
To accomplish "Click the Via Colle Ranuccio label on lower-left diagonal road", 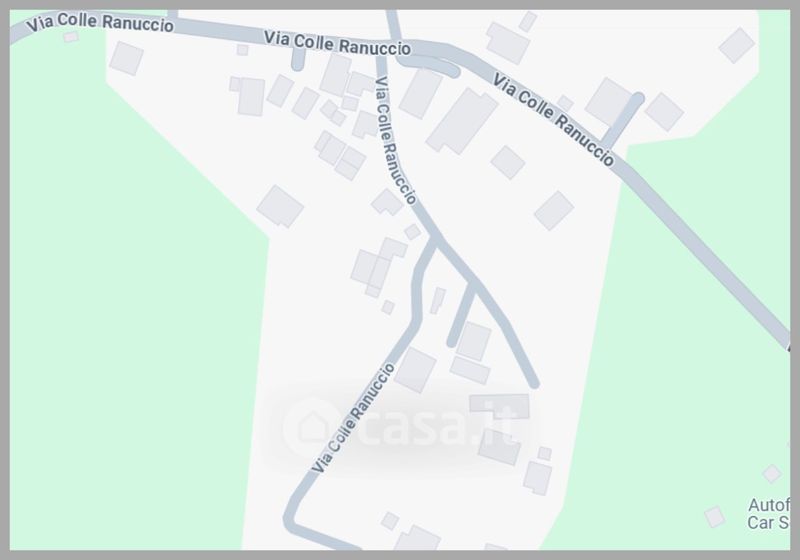I will 354,418.
